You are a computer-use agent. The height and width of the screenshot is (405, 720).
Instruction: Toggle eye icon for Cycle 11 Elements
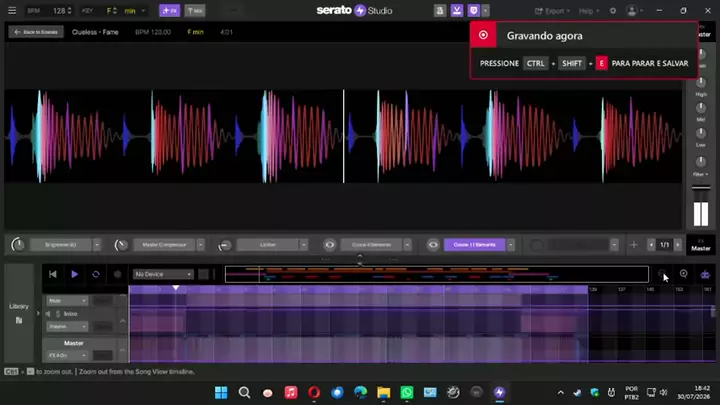pyautogui.click(x=433, y=245)
